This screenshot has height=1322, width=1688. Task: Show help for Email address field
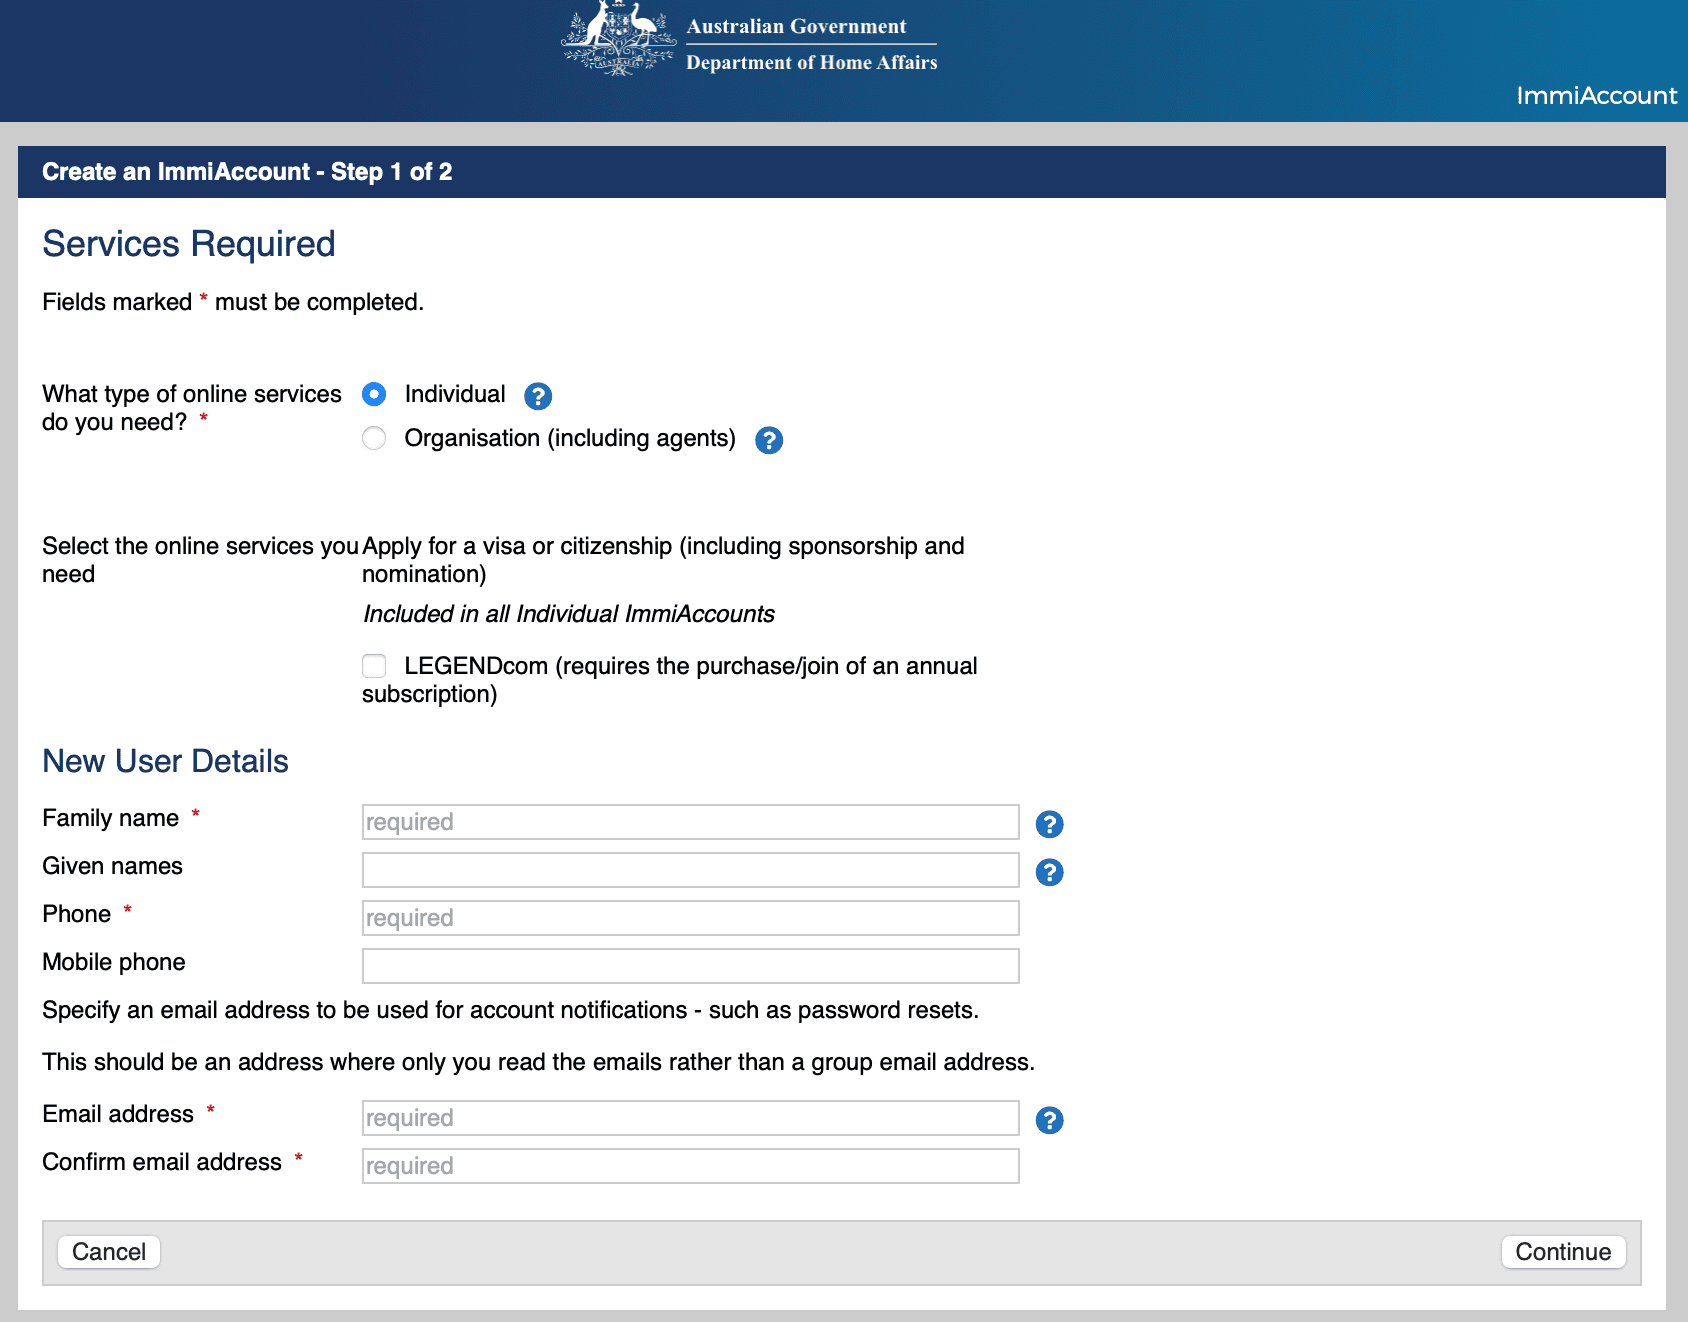click(1049, 1120)
